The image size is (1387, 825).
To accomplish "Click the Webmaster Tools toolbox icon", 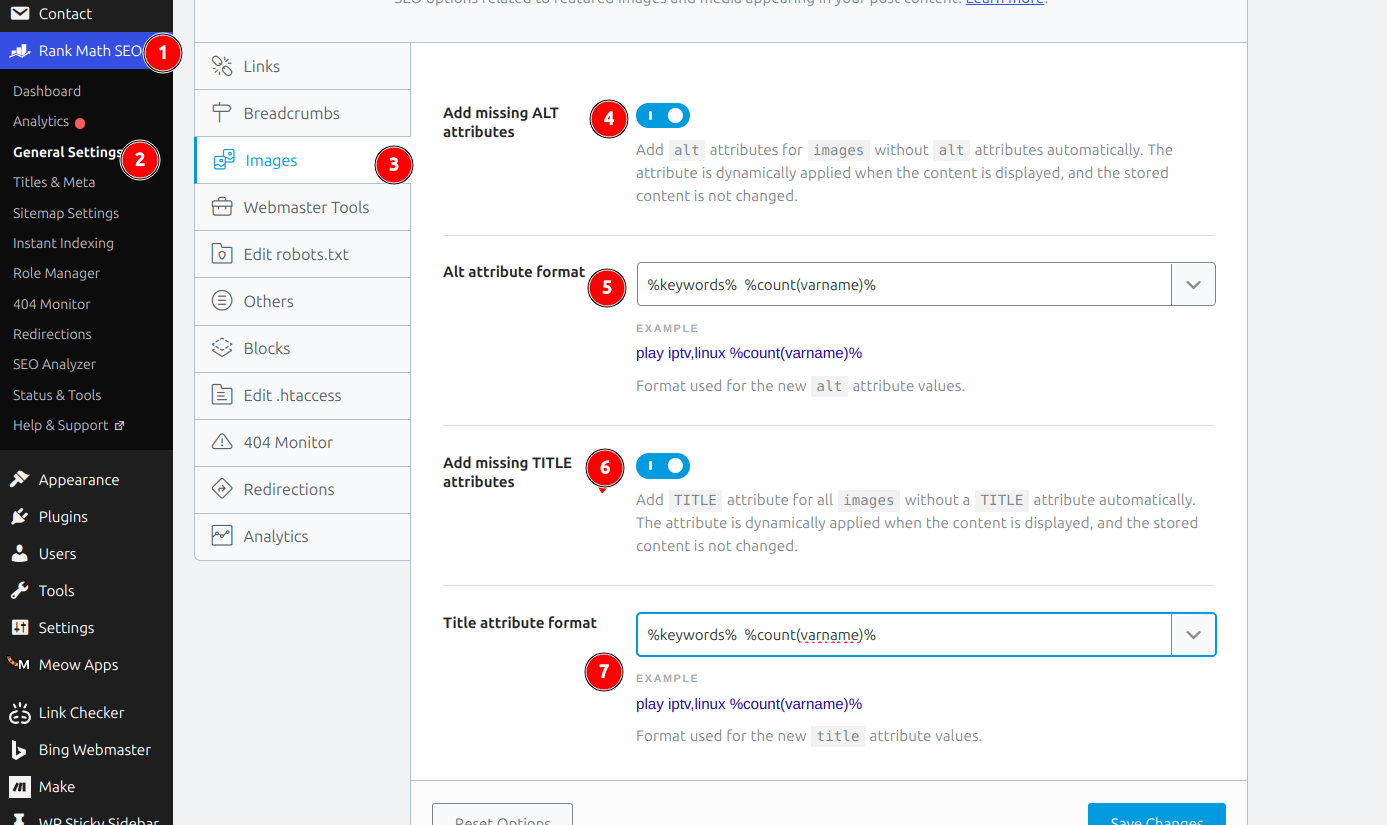I will pyautogui.click(x=222, y=208).
